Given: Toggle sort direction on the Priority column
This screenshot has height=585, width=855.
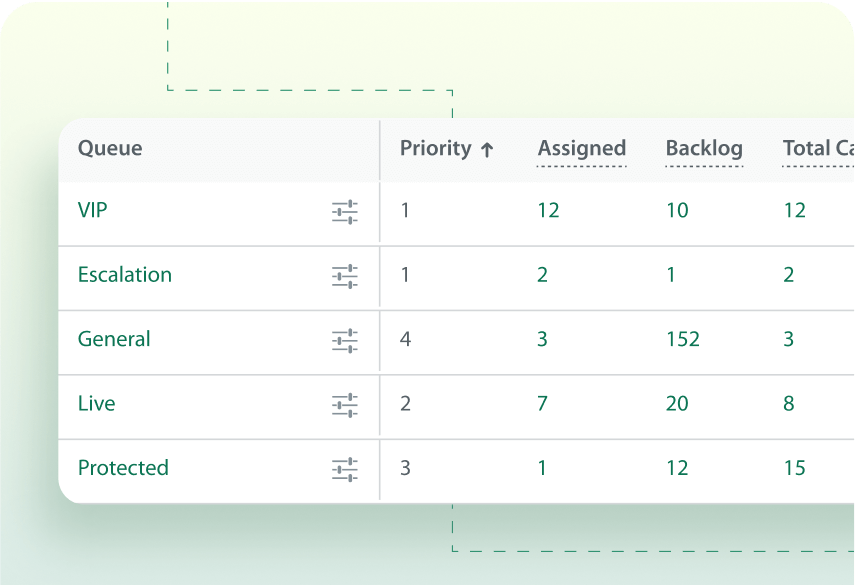Looking at the screenshot, I should click(x=488, y=148).
